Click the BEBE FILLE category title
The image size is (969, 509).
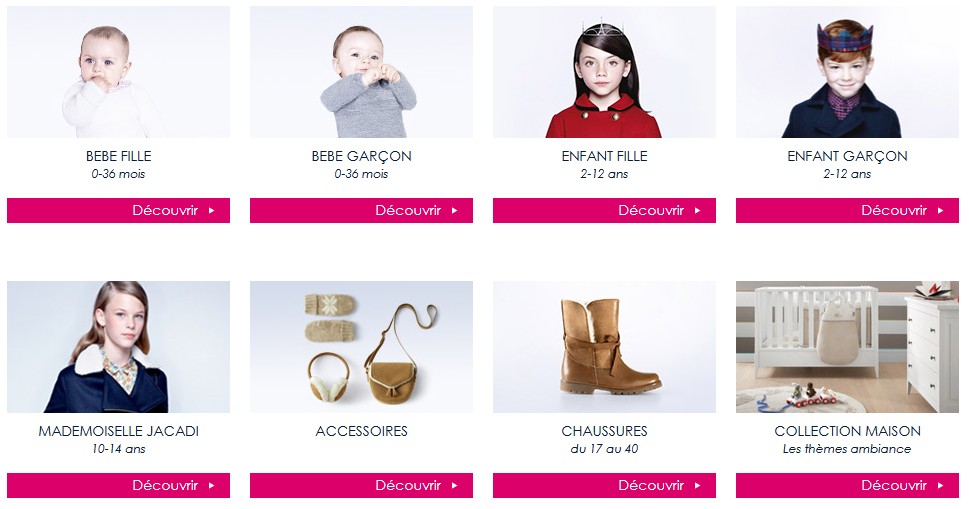point(118,156)
